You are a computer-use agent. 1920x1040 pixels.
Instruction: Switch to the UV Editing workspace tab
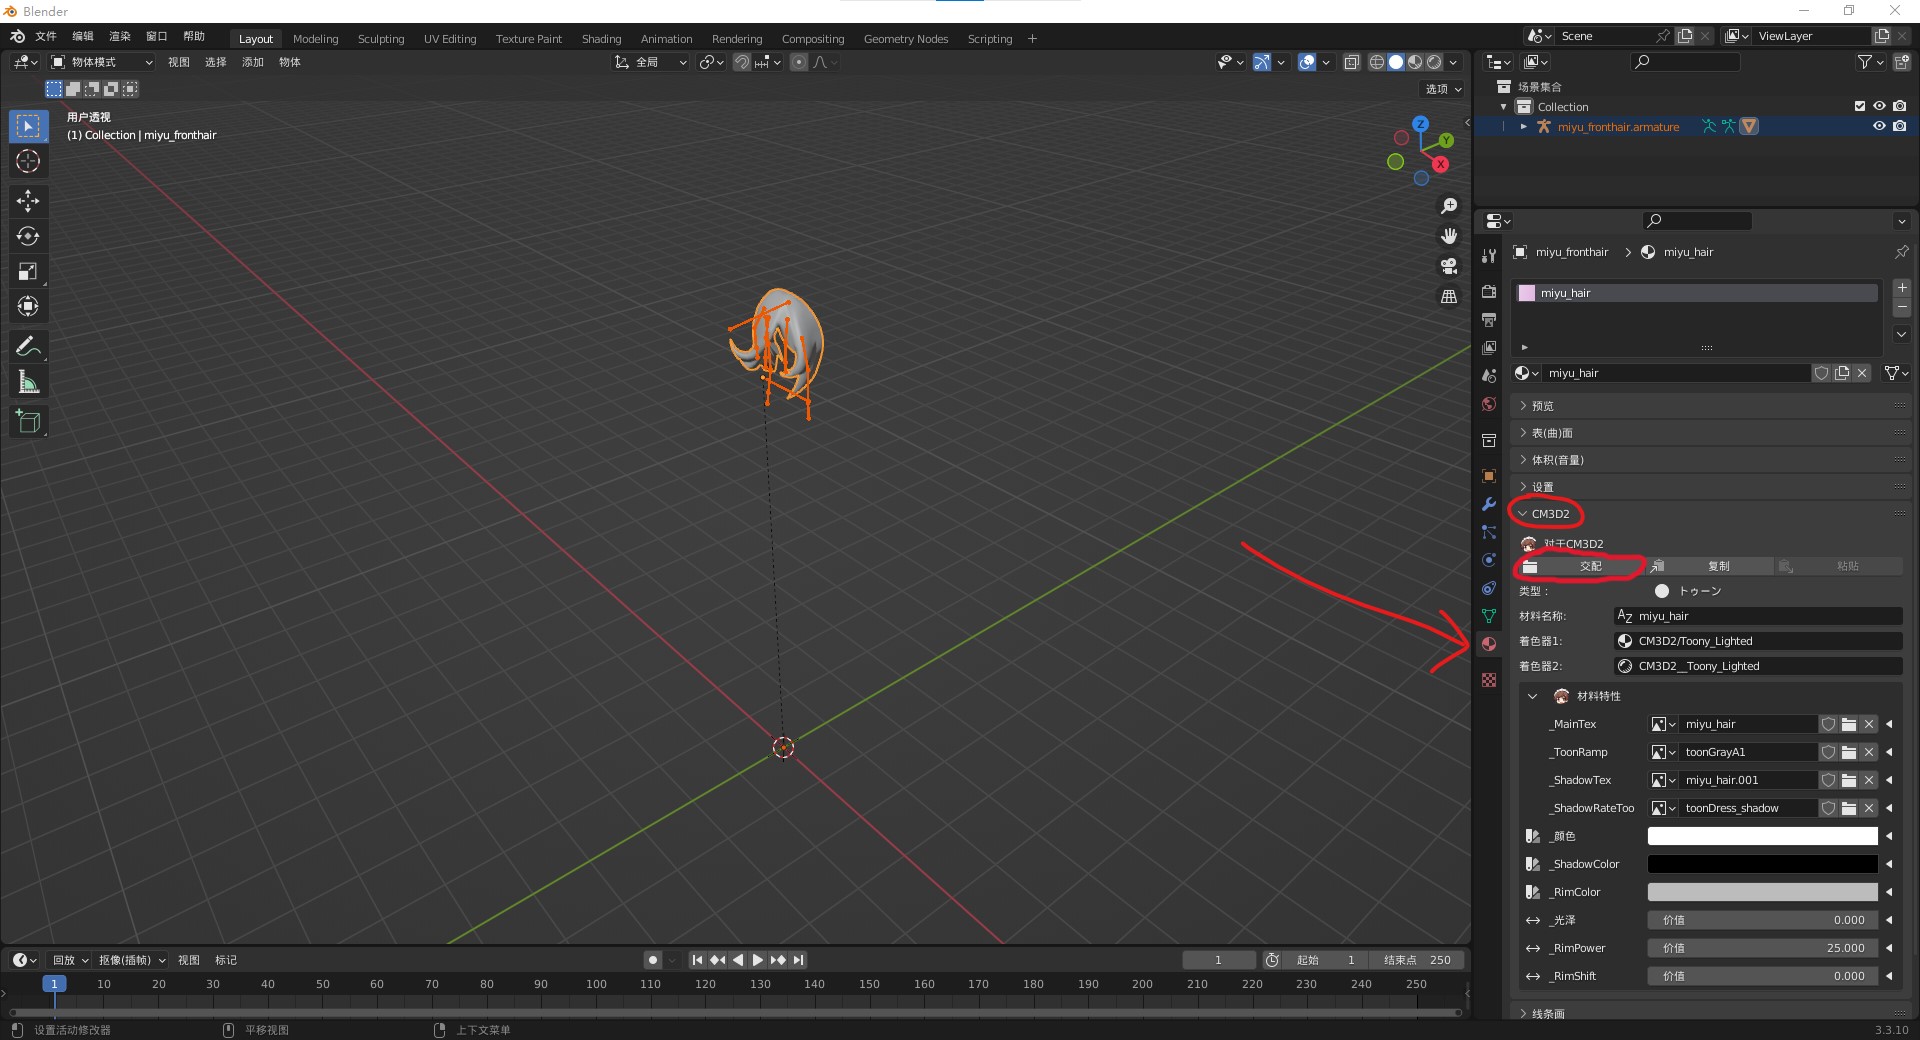(450, 39)
